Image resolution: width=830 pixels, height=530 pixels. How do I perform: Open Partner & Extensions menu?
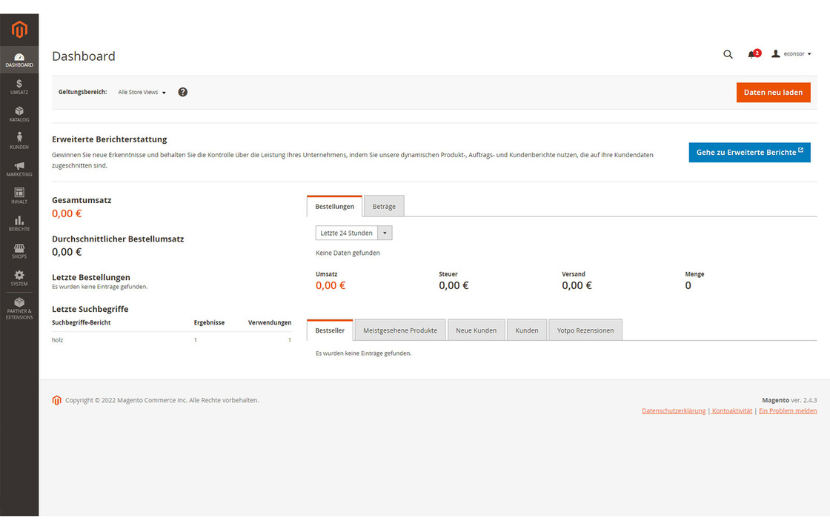[x=19, y=308]
